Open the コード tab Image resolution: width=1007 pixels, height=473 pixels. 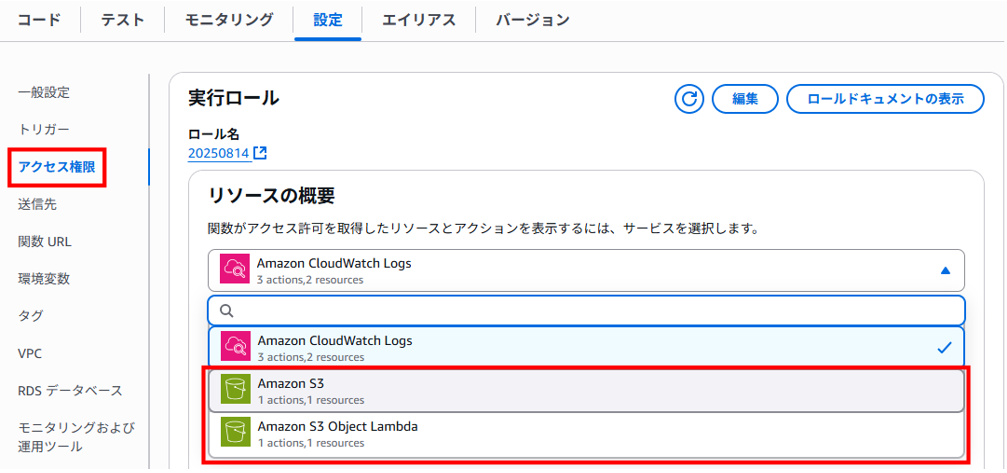click(x=39, y=20)
